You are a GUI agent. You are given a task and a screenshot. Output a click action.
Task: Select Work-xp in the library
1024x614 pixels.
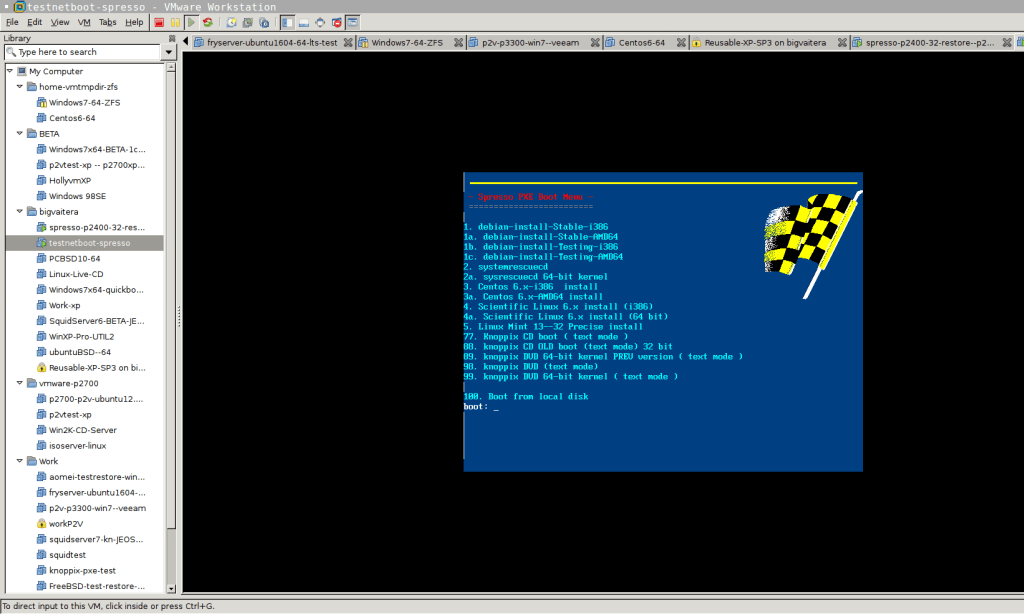coord(65,305)
